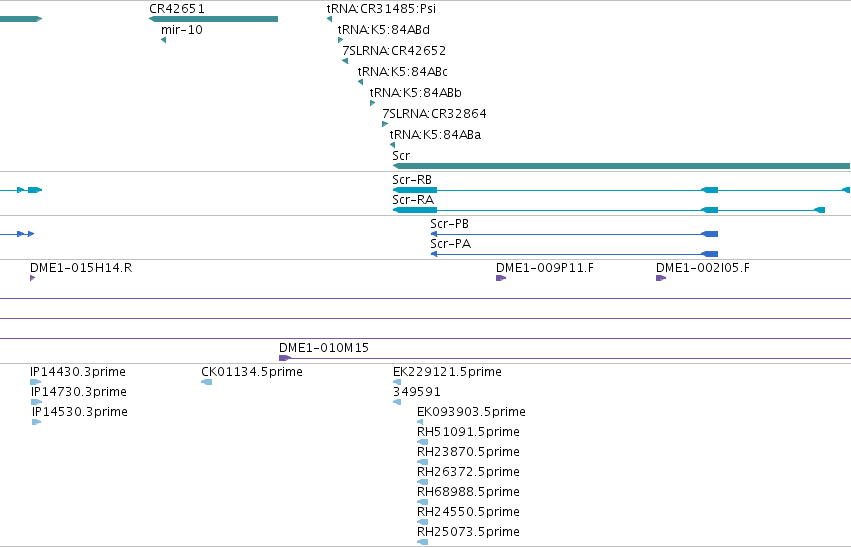
Task: Click the RH24550.5prime label text
Action: pyautogui.click(x=468, y=512)
